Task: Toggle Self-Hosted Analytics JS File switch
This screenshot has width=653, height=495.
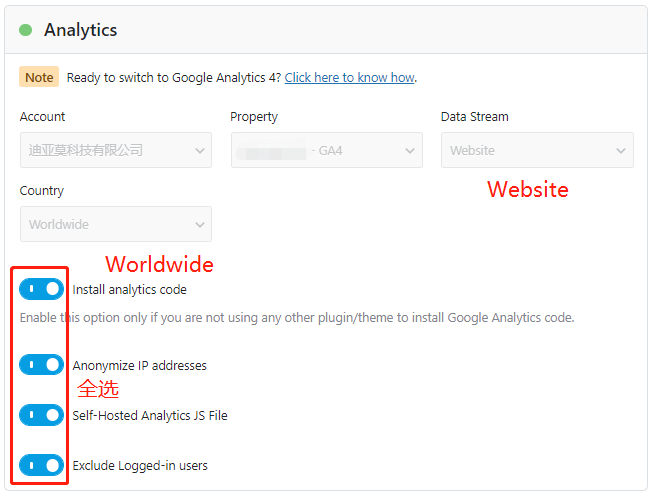Action: (42, 415)
